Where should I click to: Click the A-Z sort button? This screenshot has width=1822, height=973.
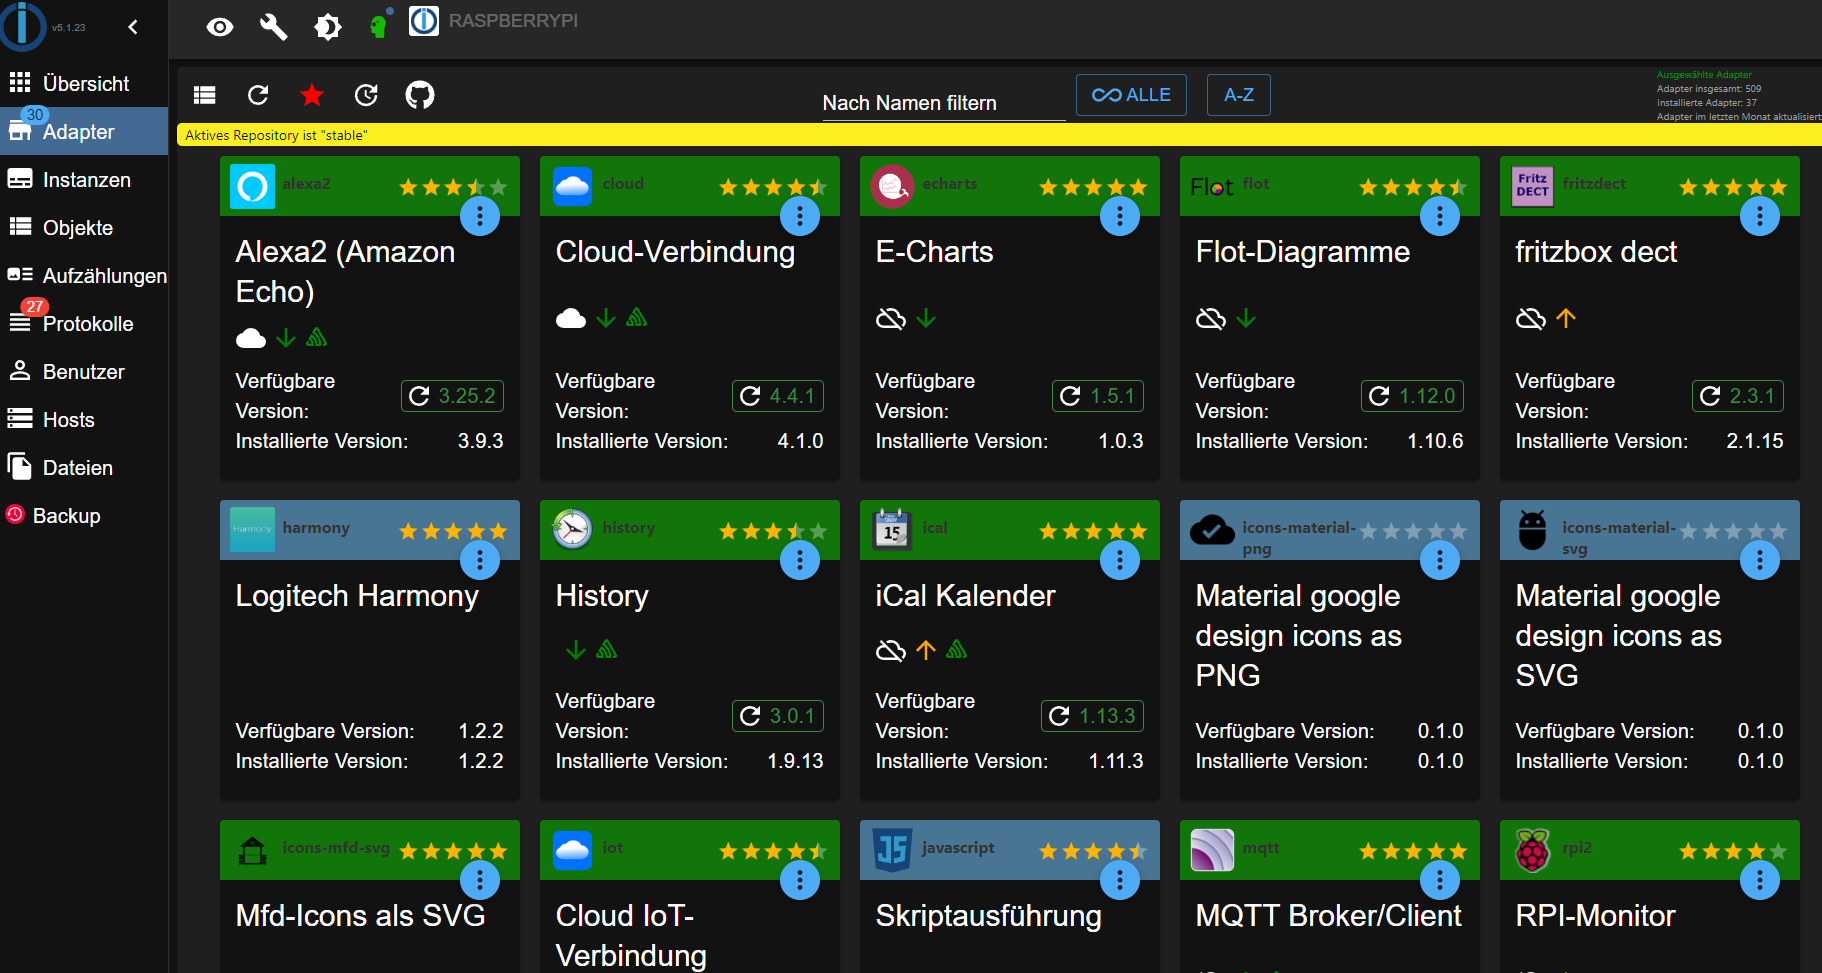tap(1238, 95)
